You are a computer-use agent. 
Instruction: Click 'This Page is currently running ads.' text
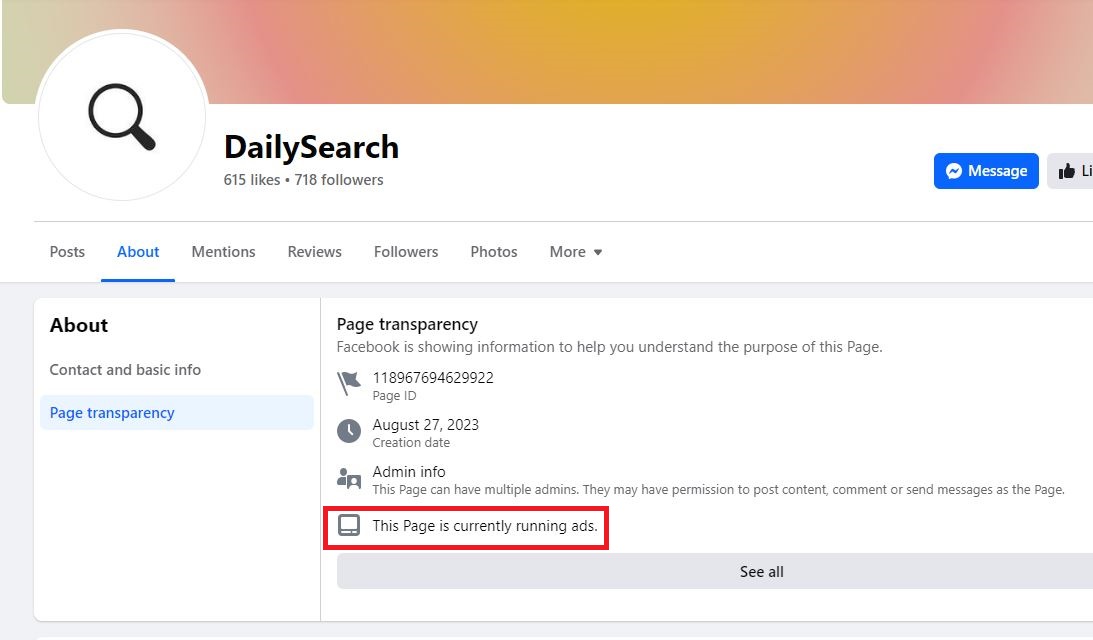click(484, 526)
